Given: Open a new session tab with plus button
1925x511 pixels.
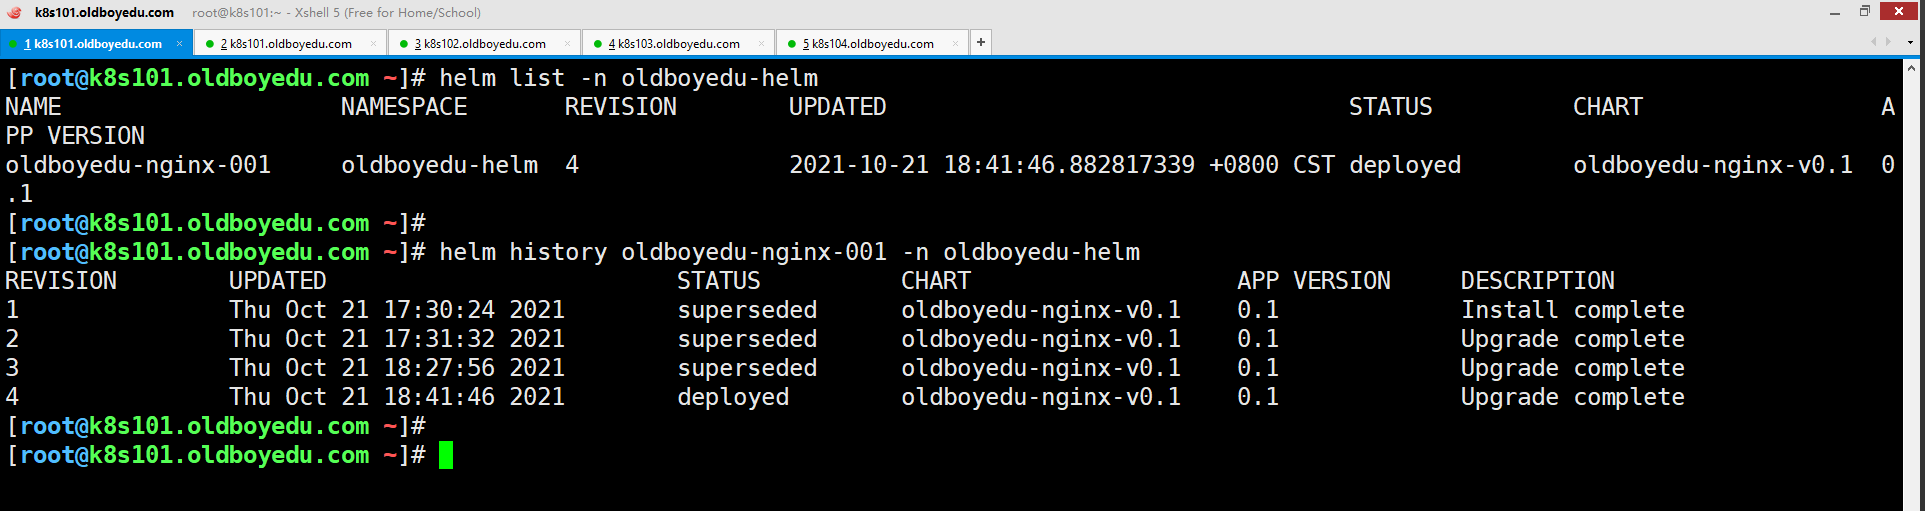Looking at the screenshot, I should click(981, 42).
